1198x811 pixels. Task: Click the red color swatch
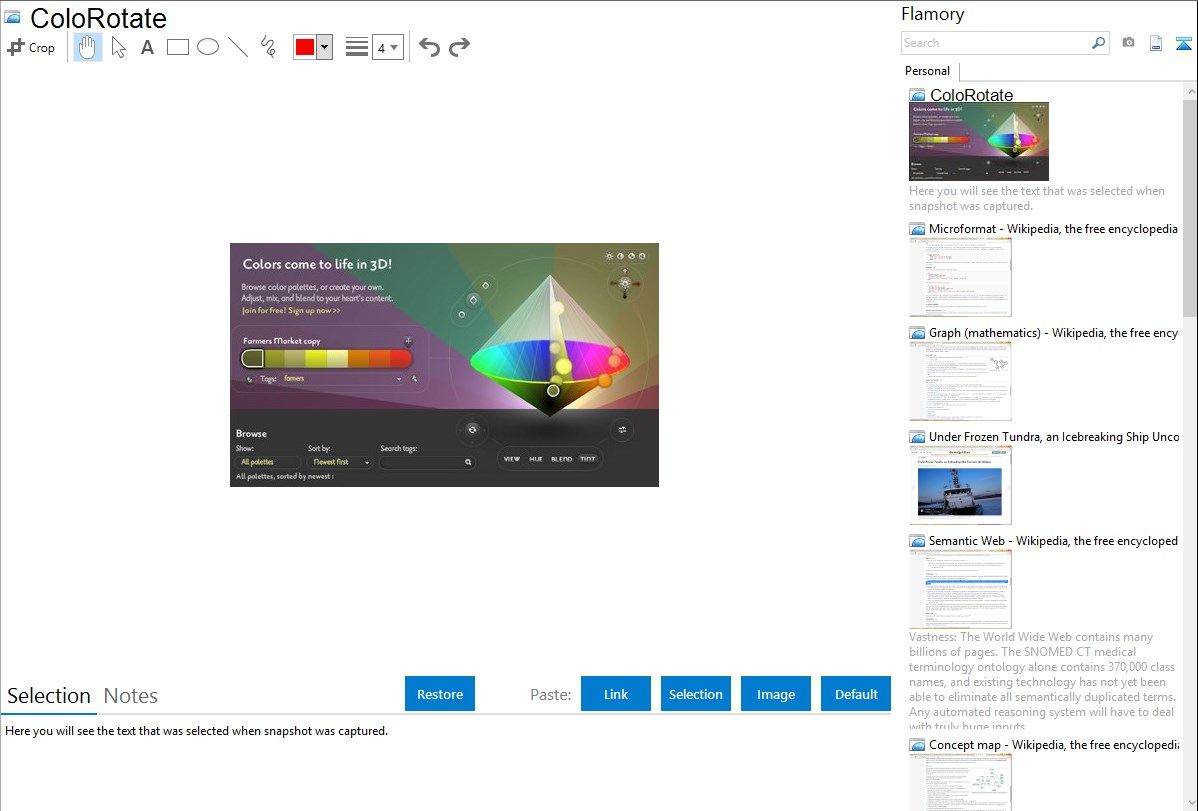pyautogui.click(x=305, y=47)
